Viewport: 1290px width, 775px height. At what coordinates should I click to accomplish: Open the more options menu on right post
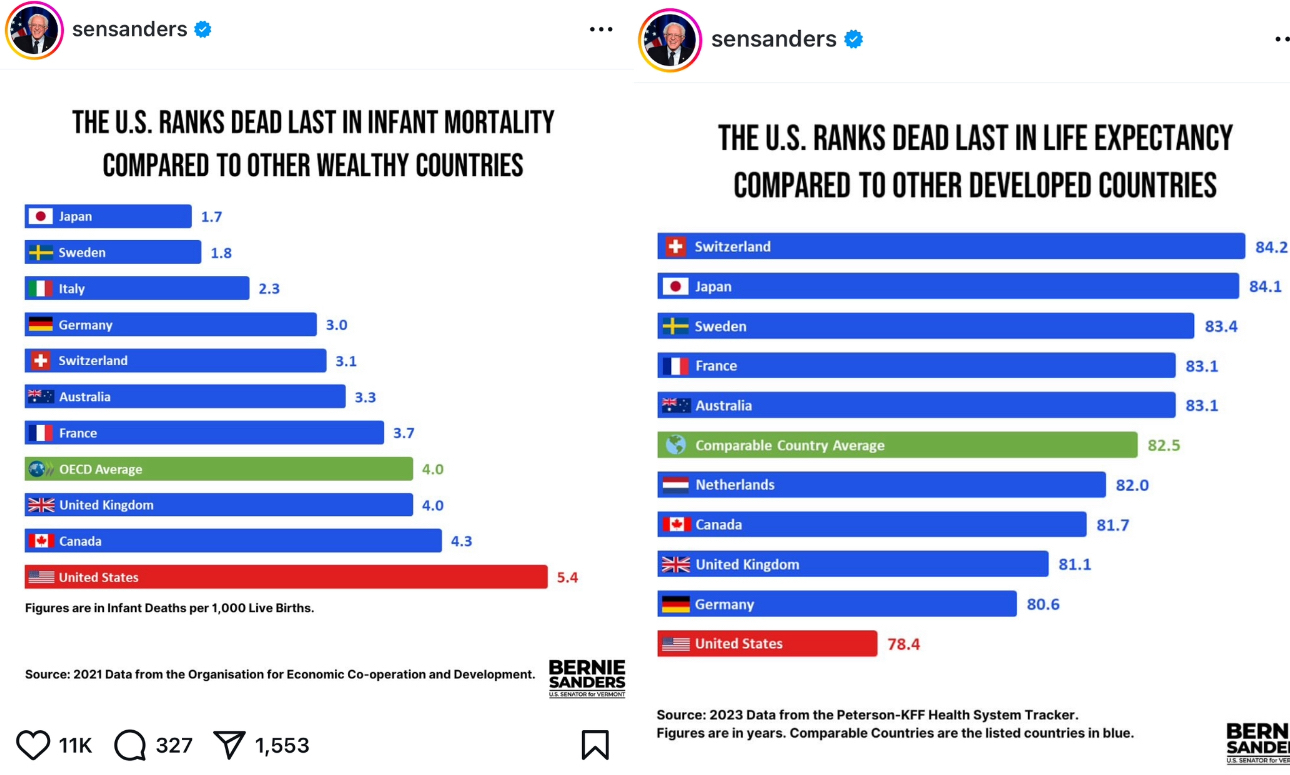(1282, 39)
